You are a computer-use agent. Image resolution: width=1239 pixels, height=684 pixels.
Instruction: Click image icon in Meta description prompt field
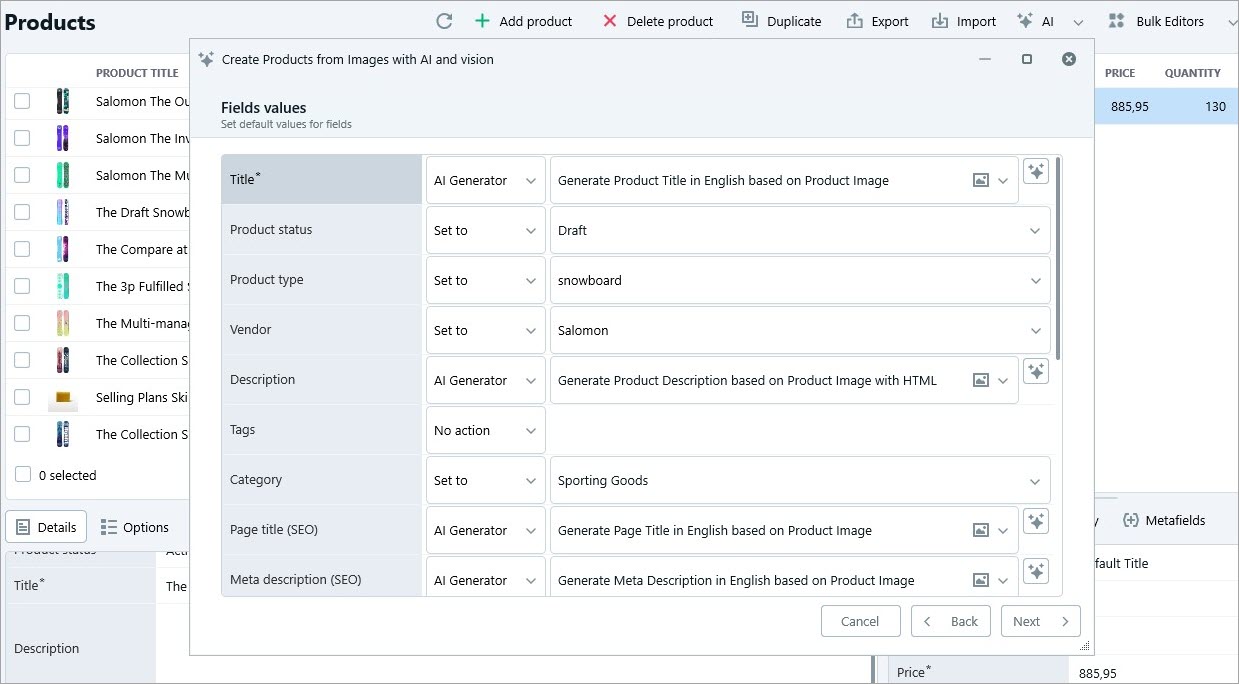[981, 581]
